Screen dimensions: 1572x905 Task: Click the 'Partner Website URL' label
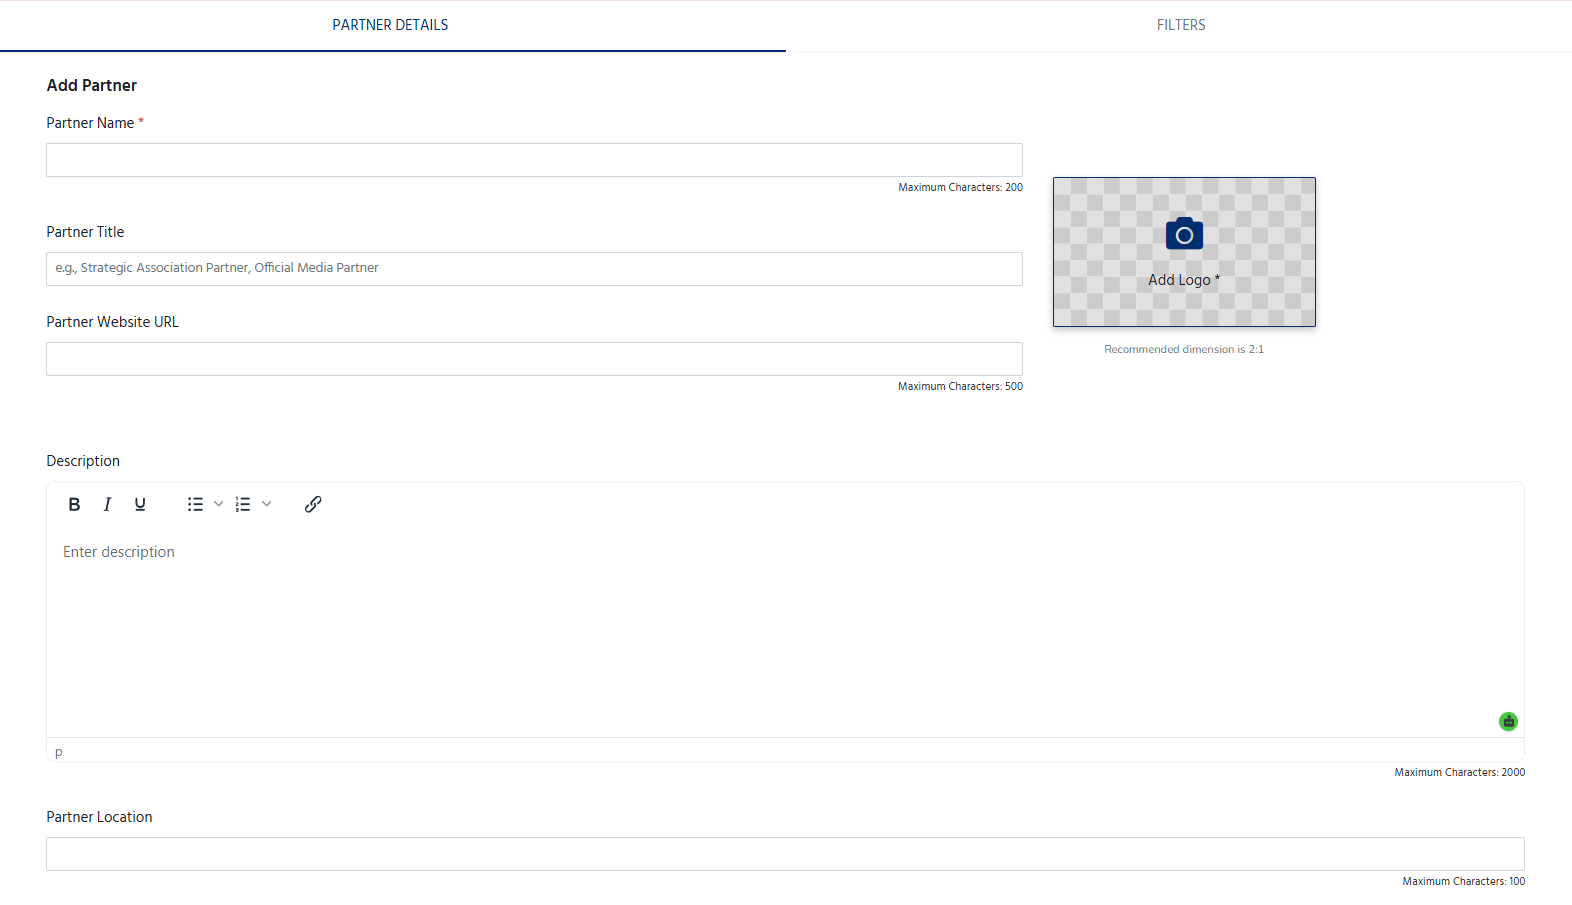[x=112, y=322]
